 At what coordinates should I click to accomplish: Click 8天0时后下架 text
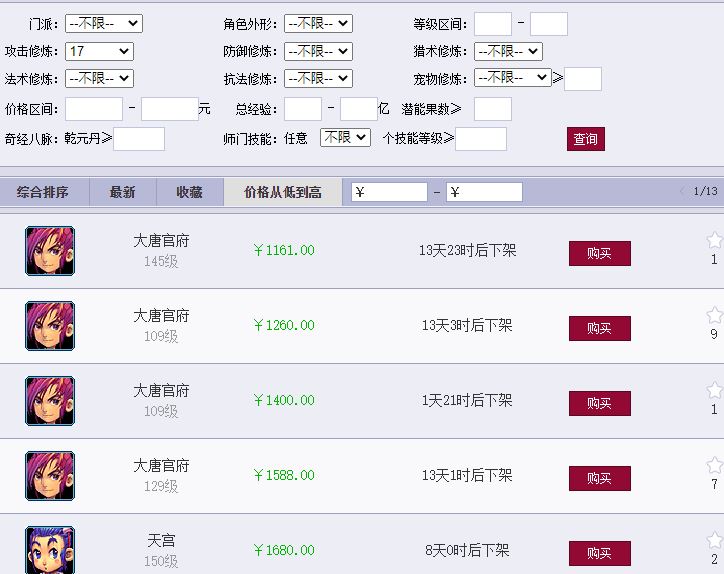point(467,550)
